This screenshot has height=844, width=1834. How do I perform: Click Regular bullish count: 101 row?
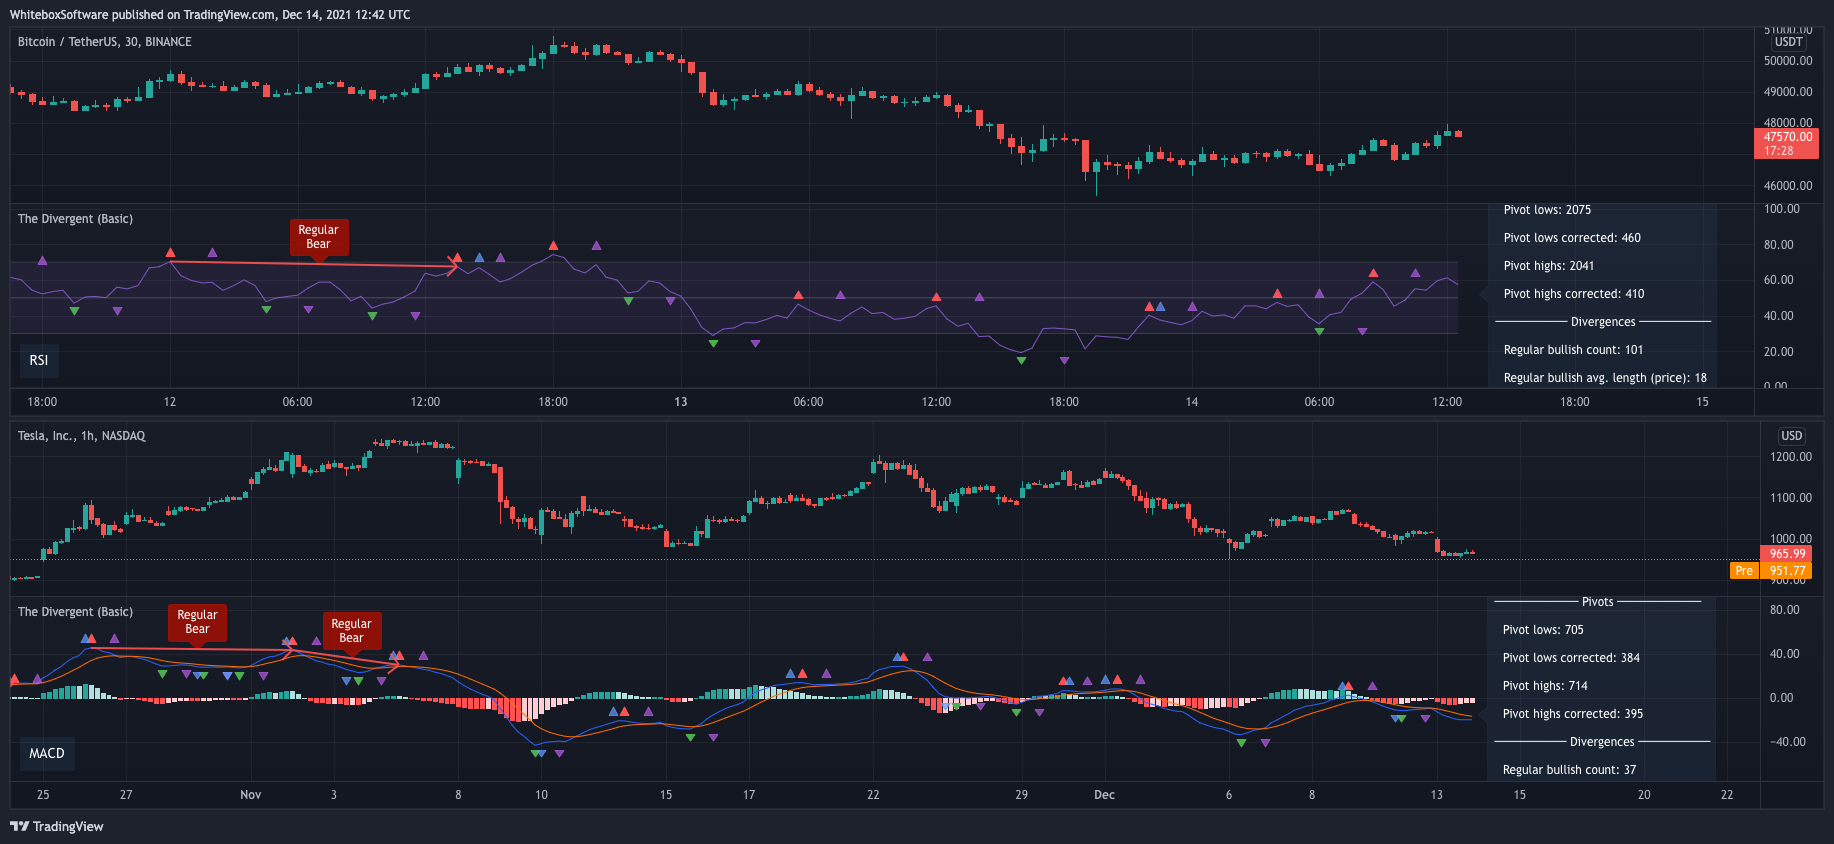[1573, 350]
